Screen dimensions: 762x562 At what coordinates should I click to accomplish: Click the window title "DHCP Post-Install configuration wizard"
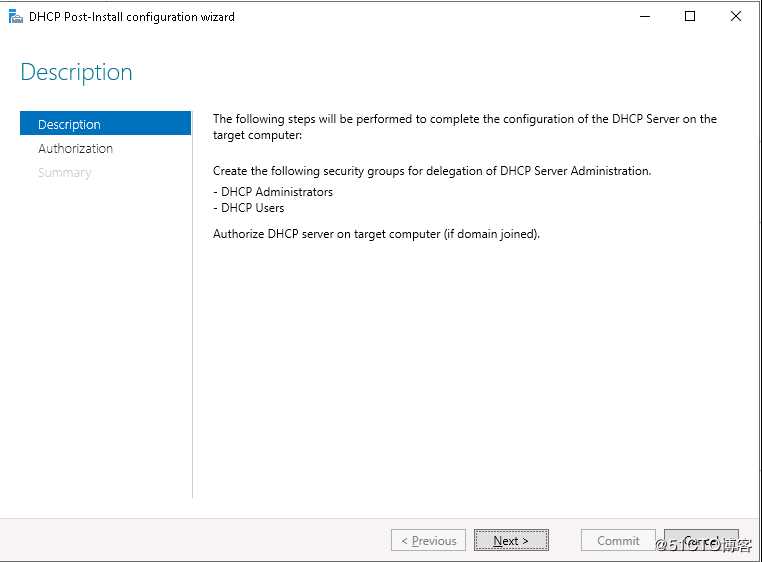(x=132, y=17)
